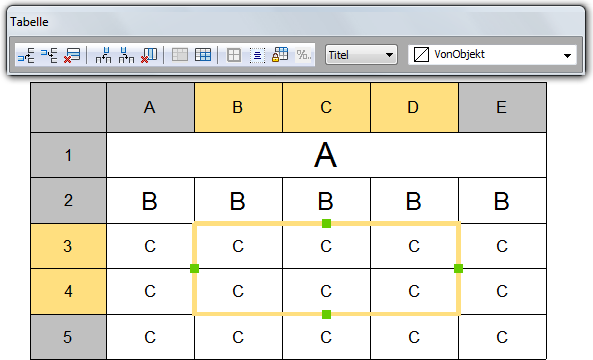The width and height of the screenshot is (593, 360).
Task: Select the VonObjekt color swatch box
Action: [421, 55]
